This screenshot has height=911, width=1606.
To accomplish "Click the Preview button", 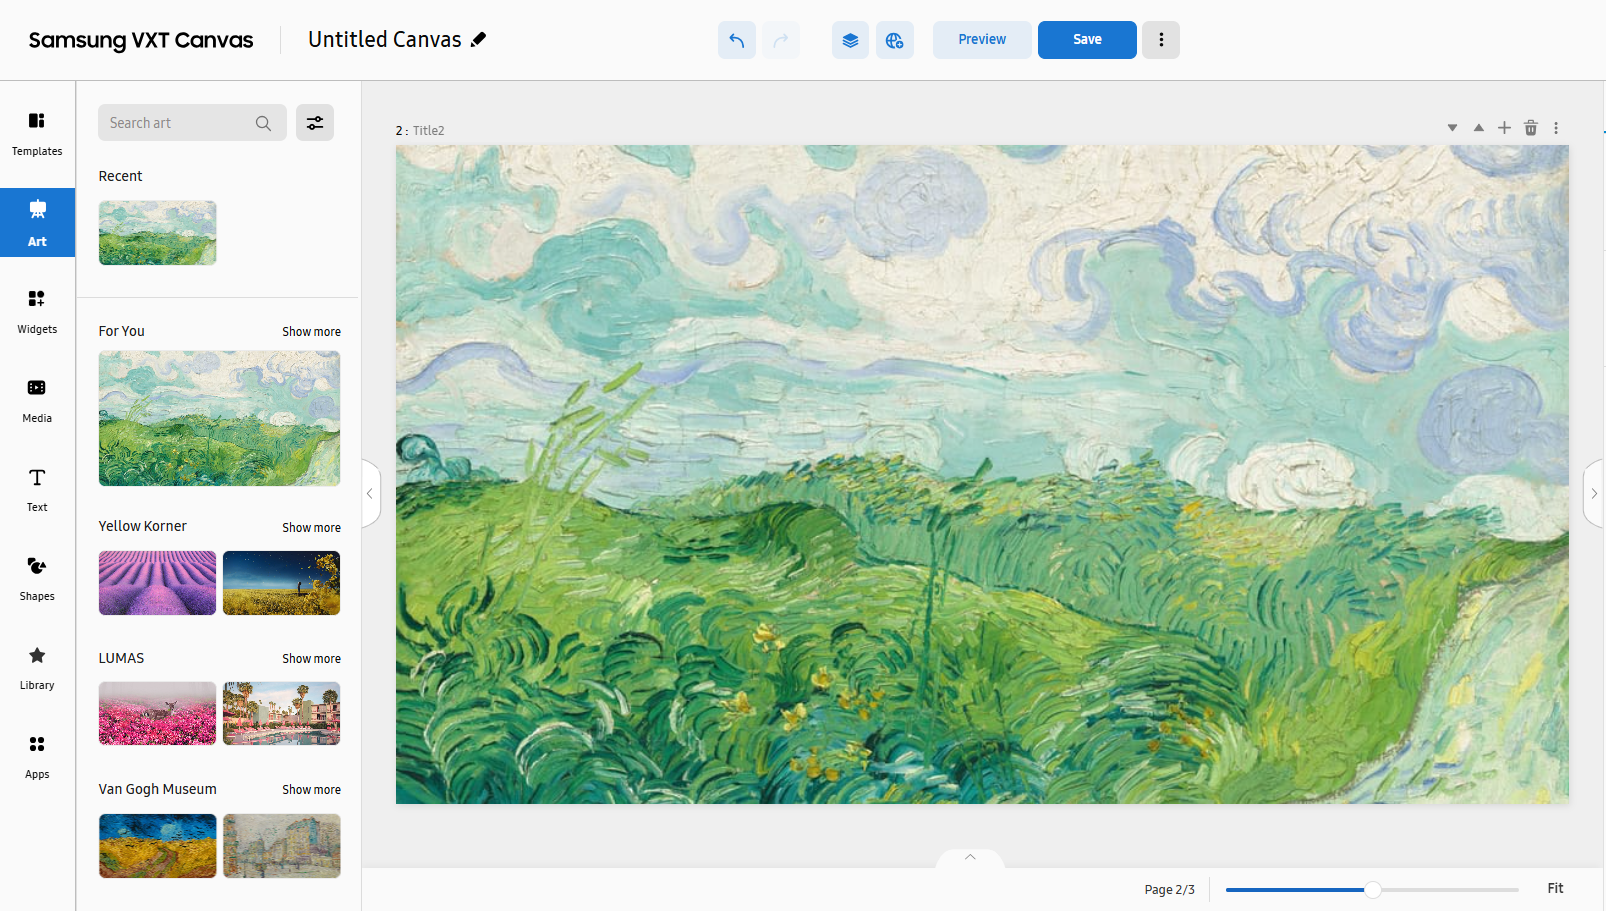I will point(982,40).
